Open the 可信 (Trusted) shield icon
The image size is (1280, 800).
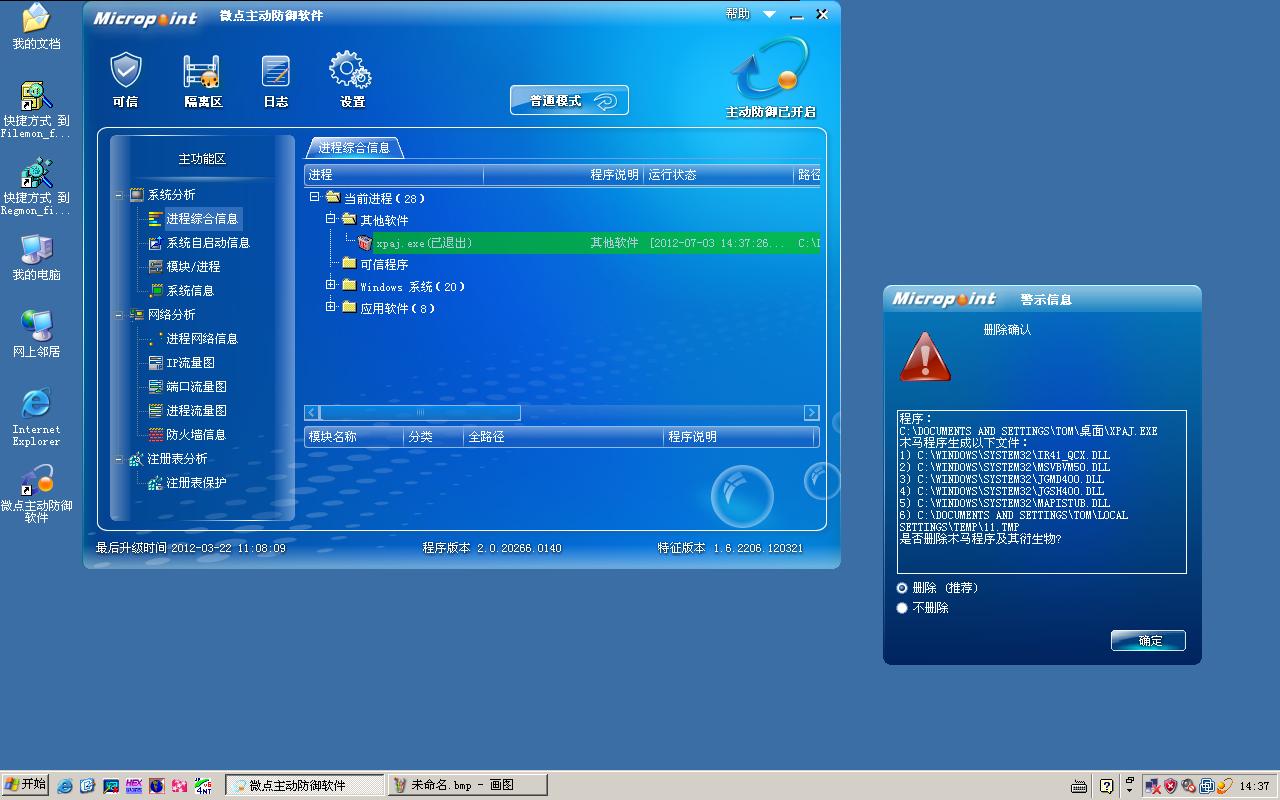point(125,73)
